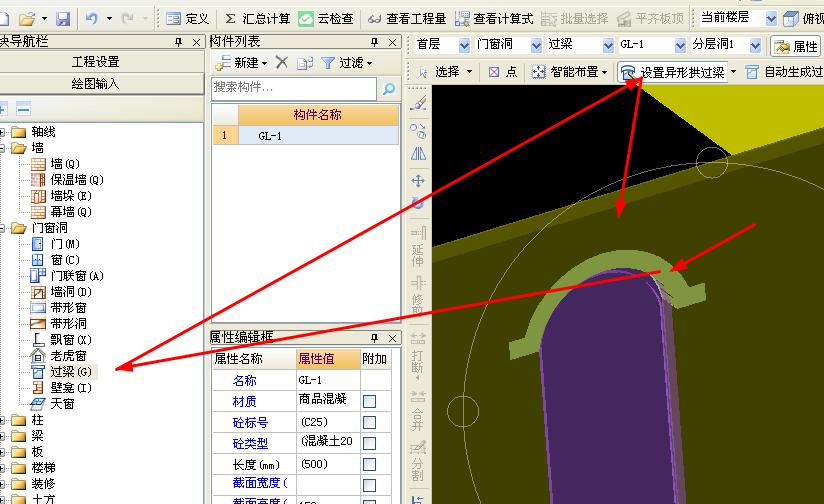Copy component with the duplicate icon

click(x=305, y=63)
